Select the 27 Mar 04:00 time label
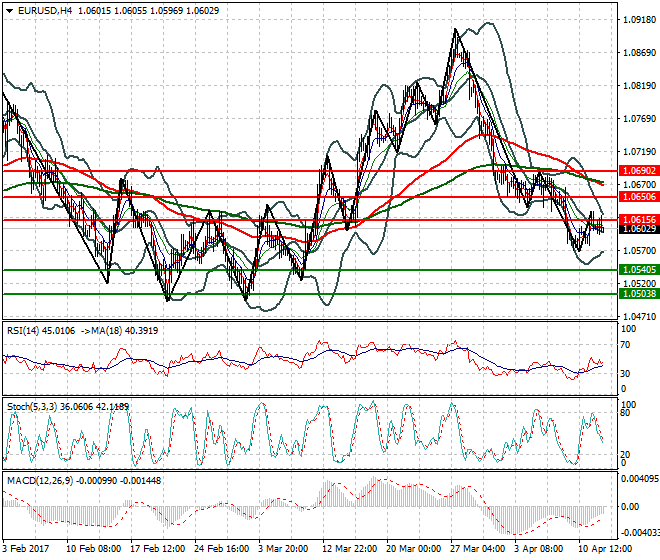This screenshot has height=560, width=660. 478,549
